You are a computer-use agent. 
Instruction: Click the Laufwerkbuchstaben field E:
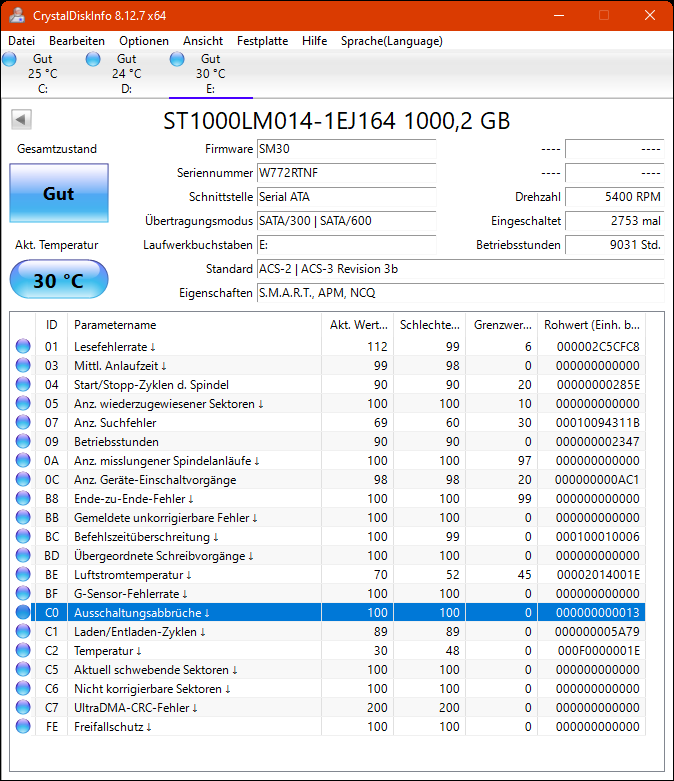347,245
